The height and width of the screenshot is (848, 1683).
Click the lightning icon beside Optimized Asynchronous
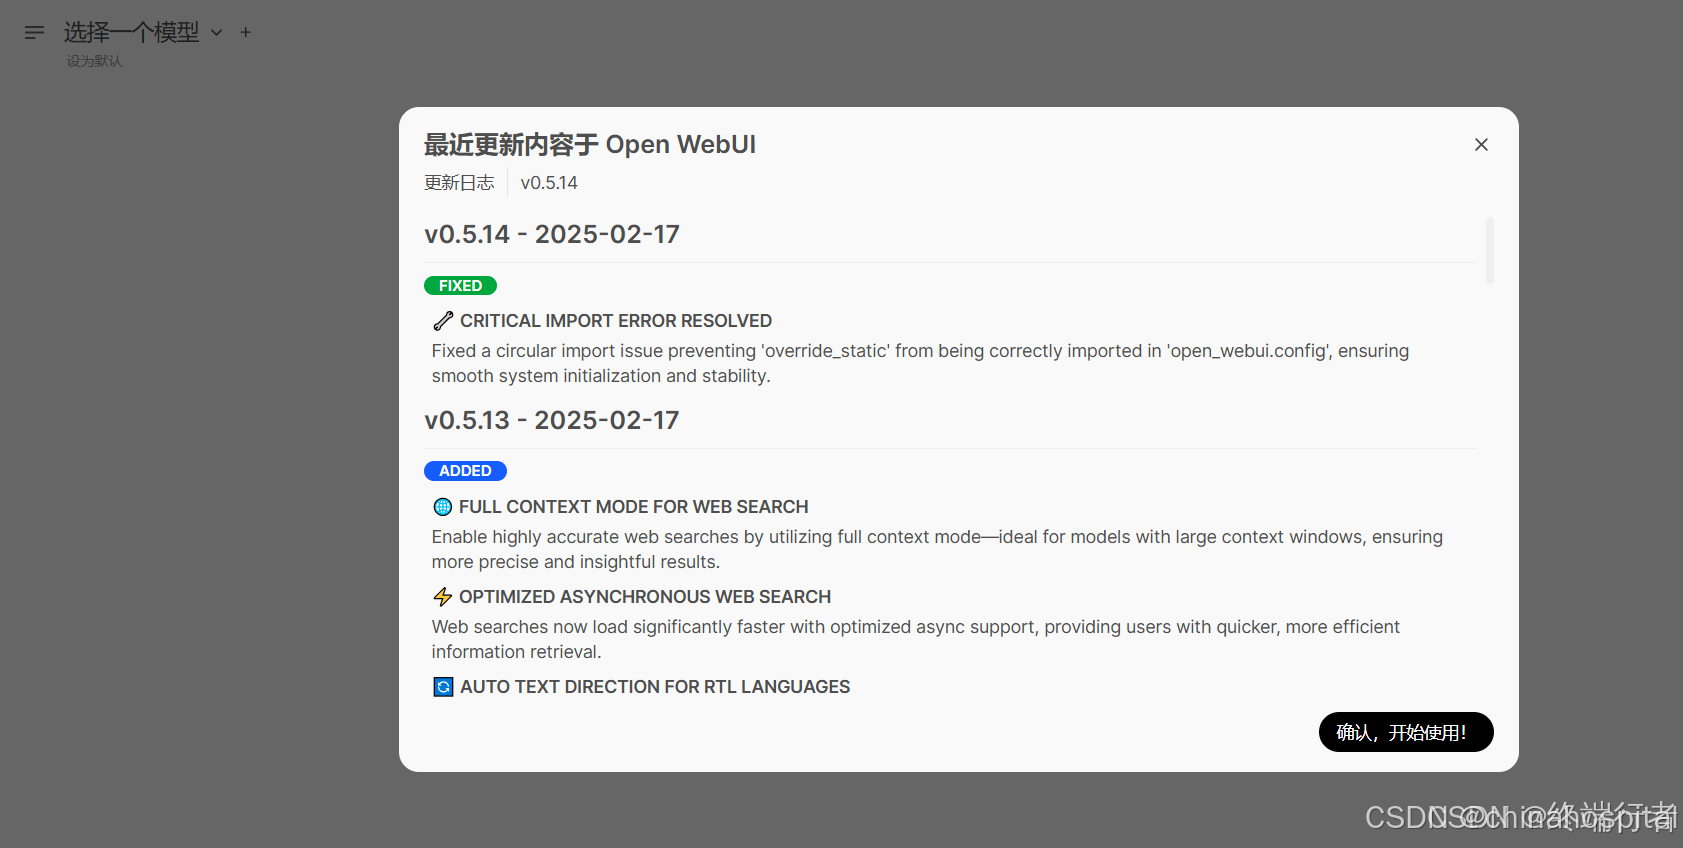[x=443, y=597]
